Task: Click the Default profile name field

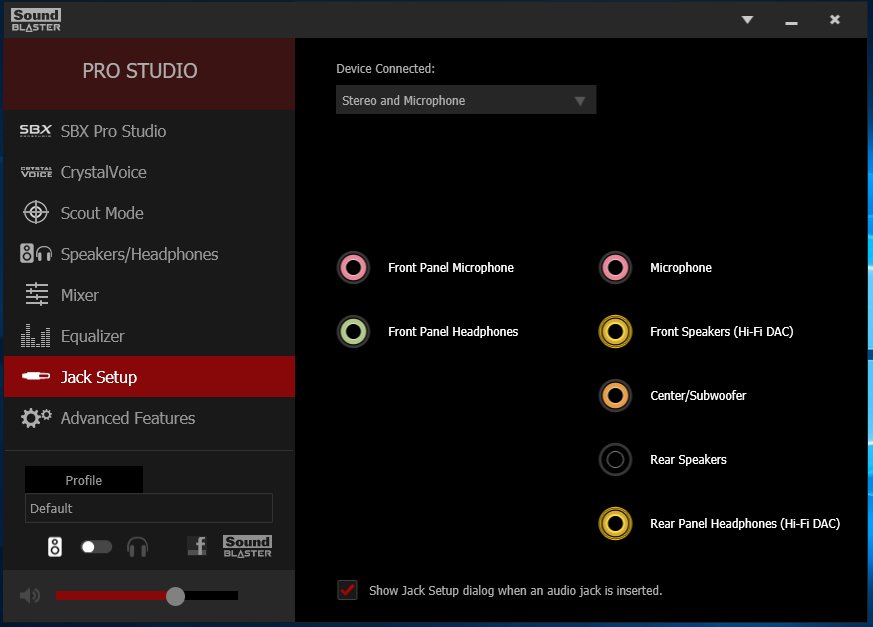Action: pos(148,508)
